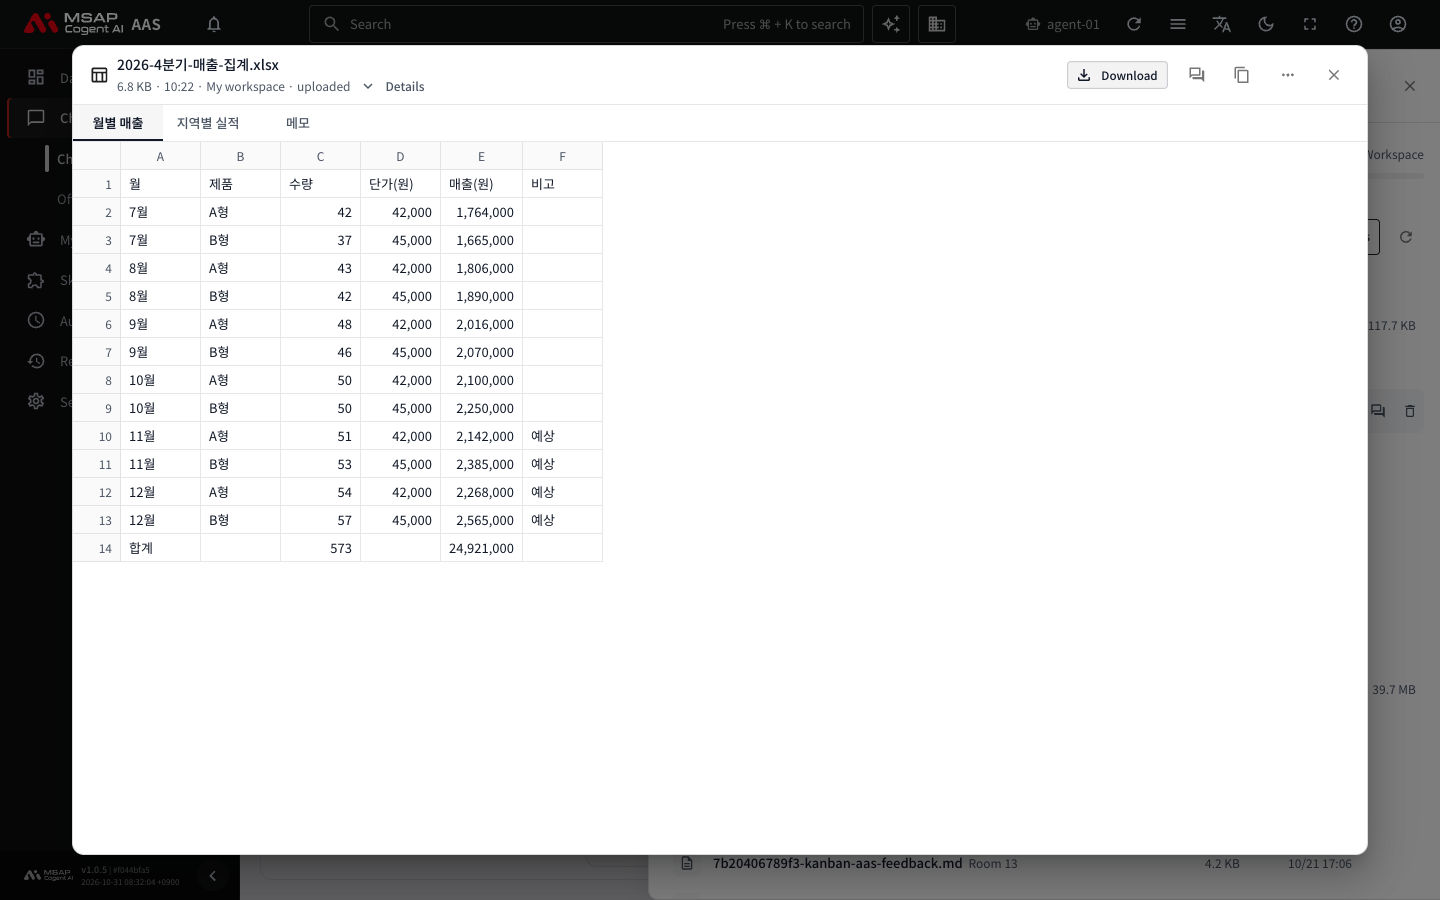
Task: Select column header E in the spreadsheet
Action: pos(481,156)
